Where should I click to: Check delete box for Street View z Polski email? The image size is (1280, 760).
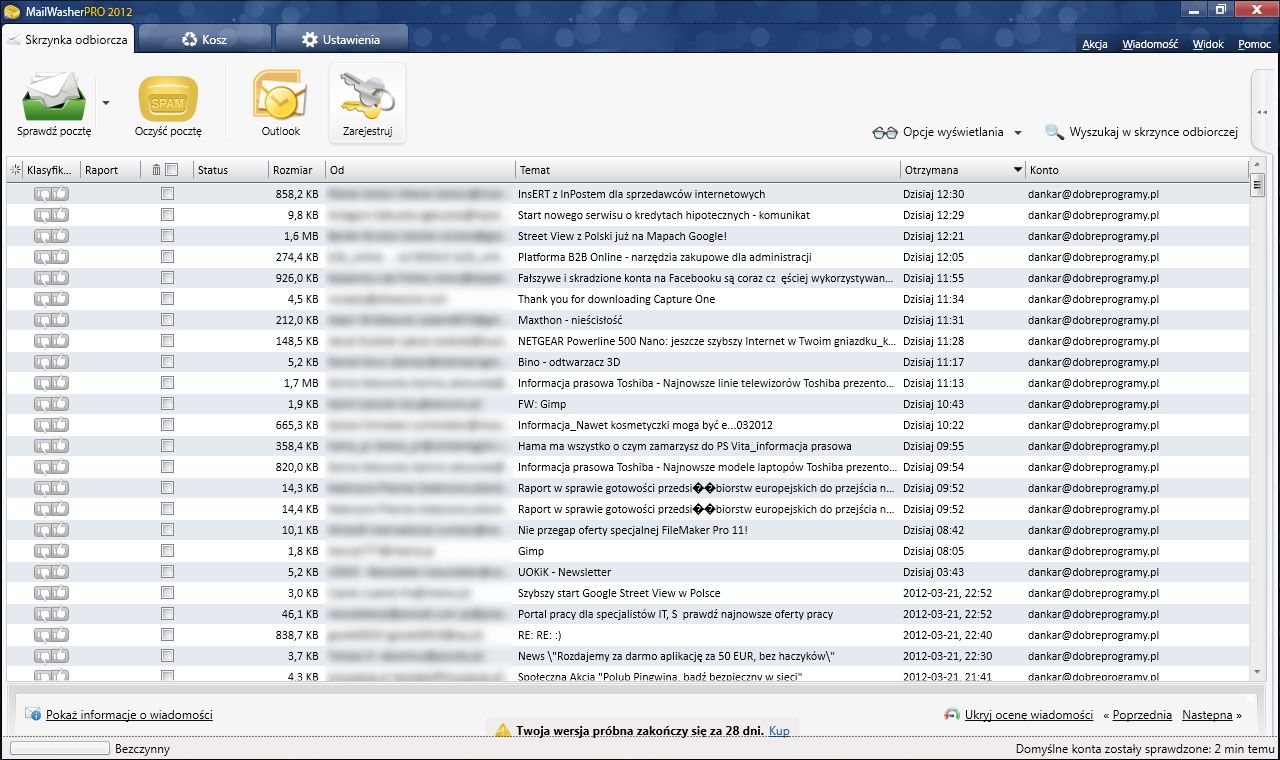point(167,236)
